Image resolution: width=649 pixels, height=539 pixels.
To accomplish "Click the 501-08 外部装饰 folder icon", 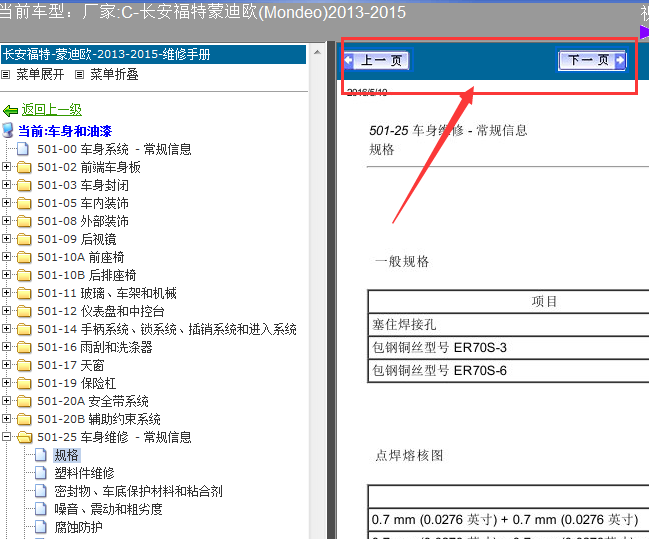I will [x=24, y=221].
